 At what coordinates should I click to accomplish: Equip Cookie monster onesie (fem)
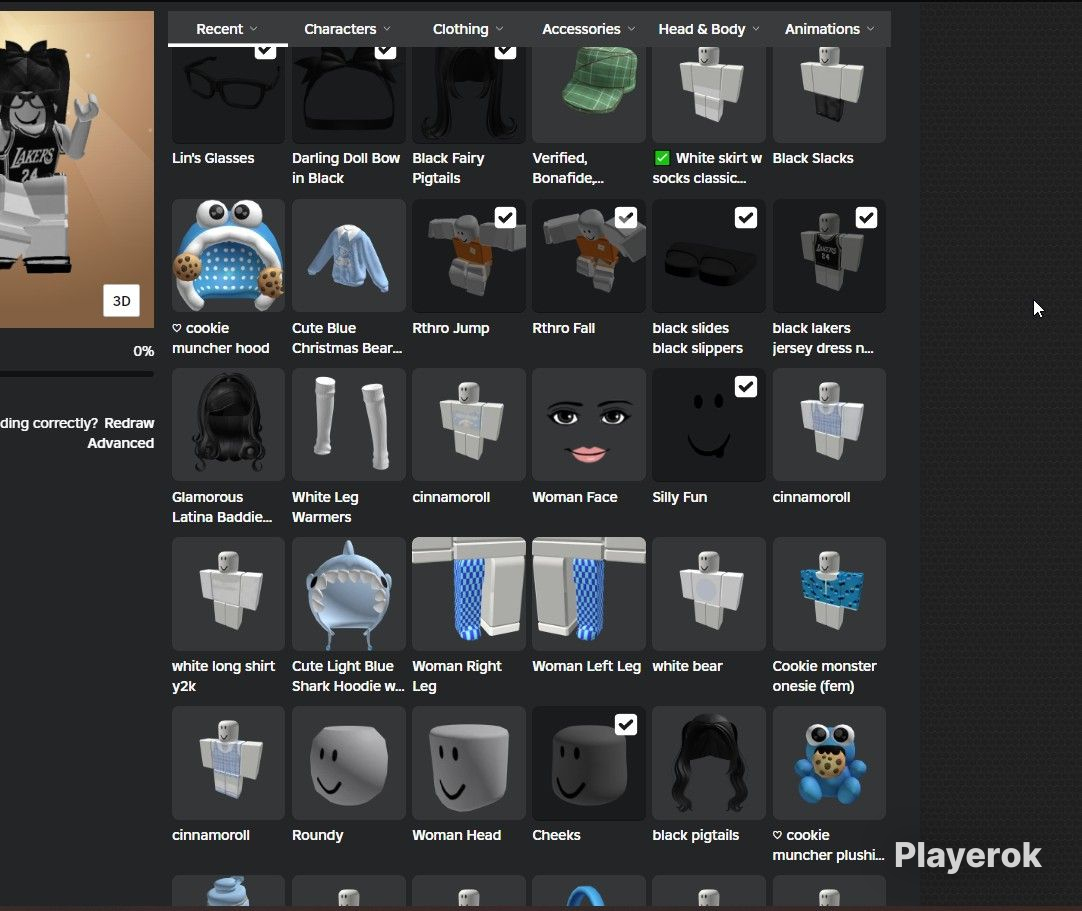pos(829,594)
